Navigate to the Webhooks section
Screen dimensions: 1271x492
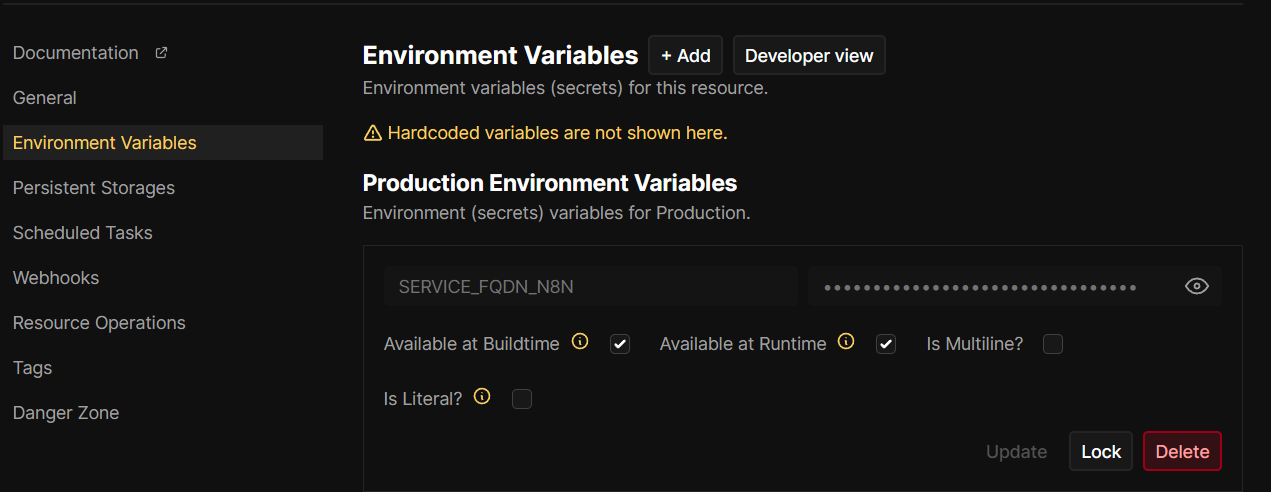click(56, 278)
